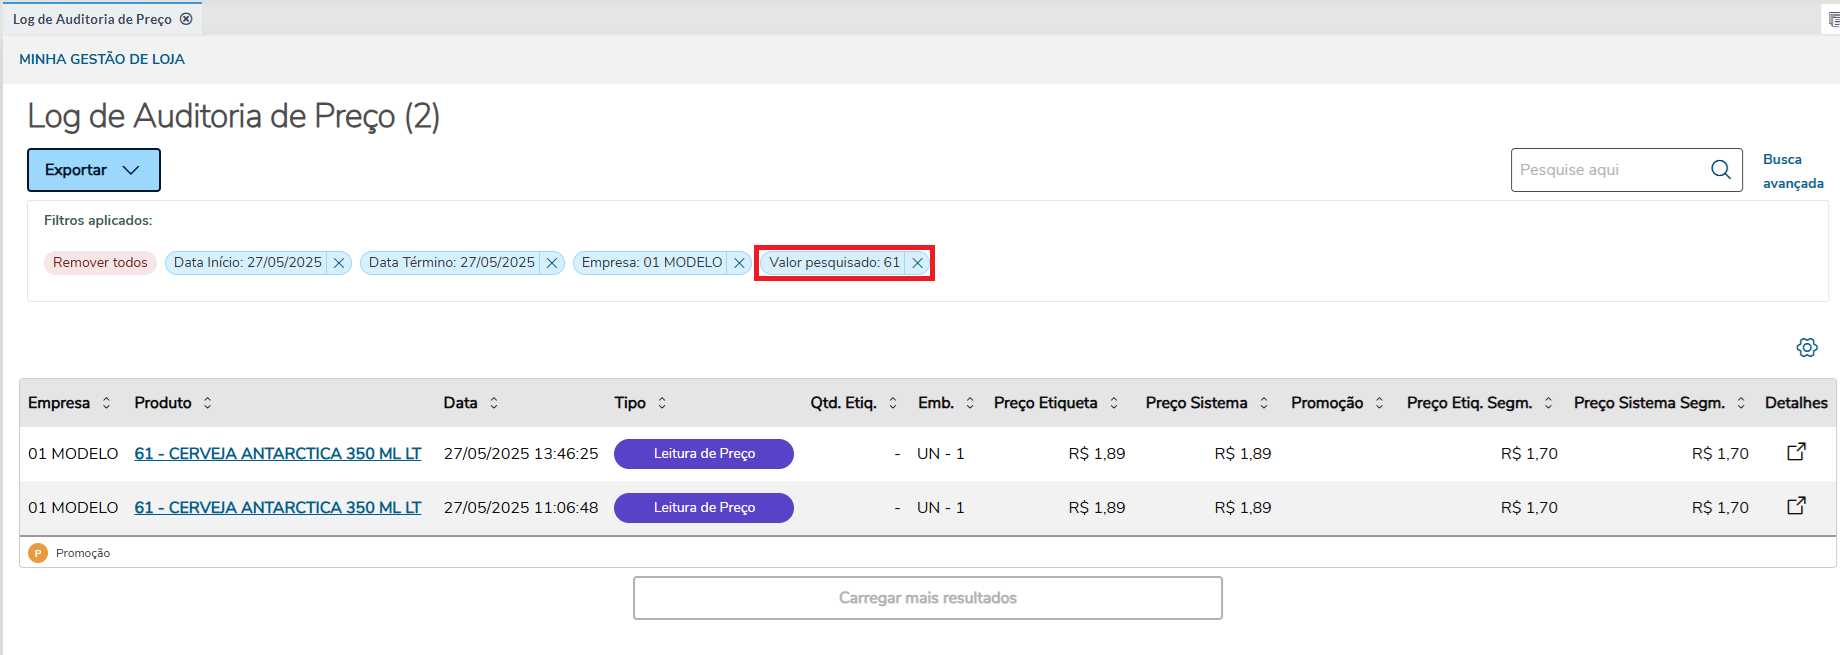Open Busca avançada link

(1792, 171)
